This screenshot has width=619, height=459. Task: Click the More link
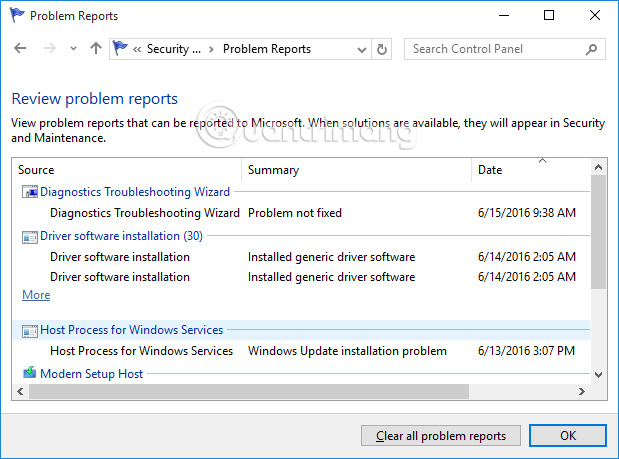36,295
